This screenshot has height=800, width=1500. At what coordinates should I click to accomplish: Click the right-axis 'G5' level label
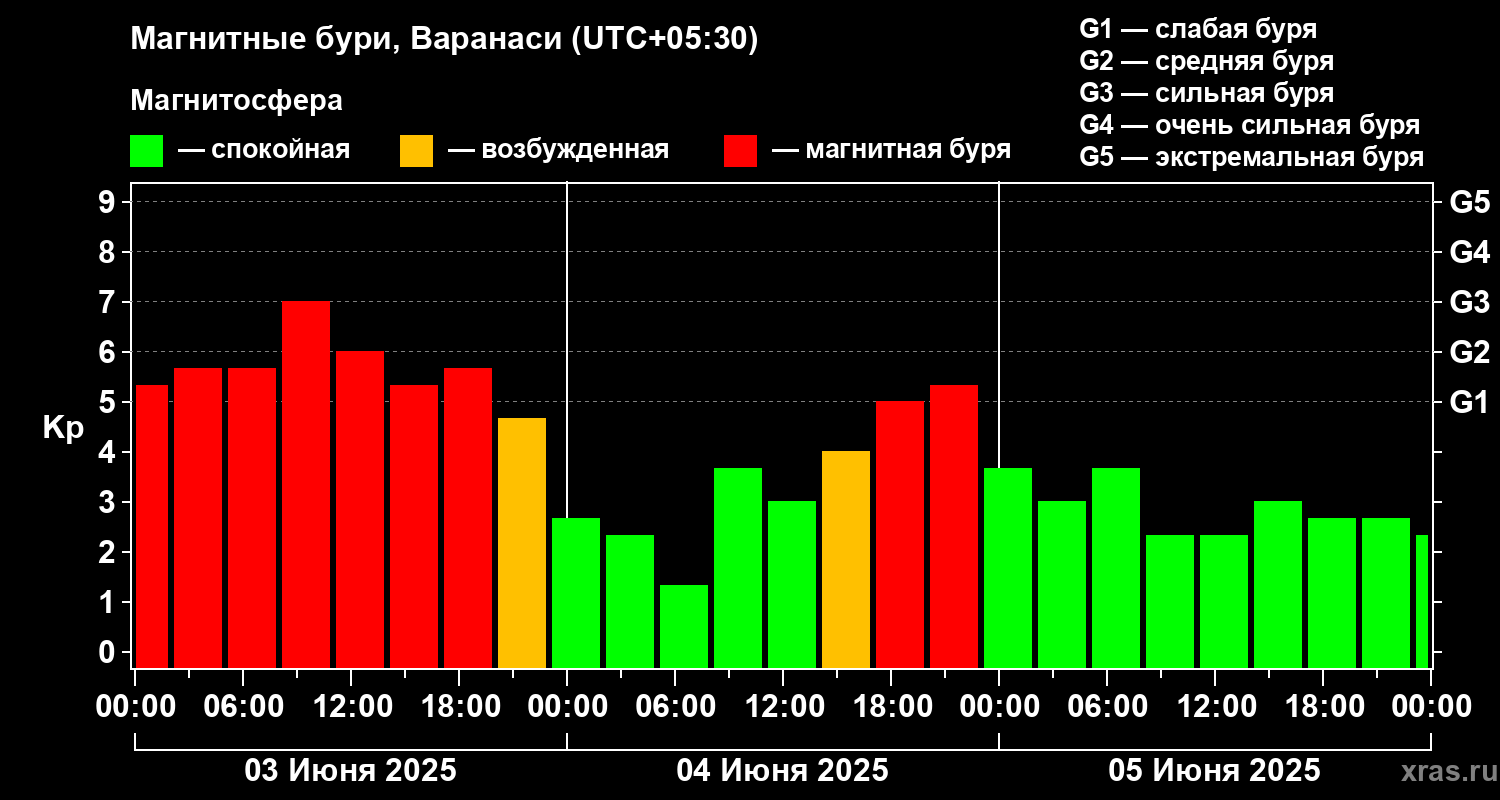pos(1469,203)
